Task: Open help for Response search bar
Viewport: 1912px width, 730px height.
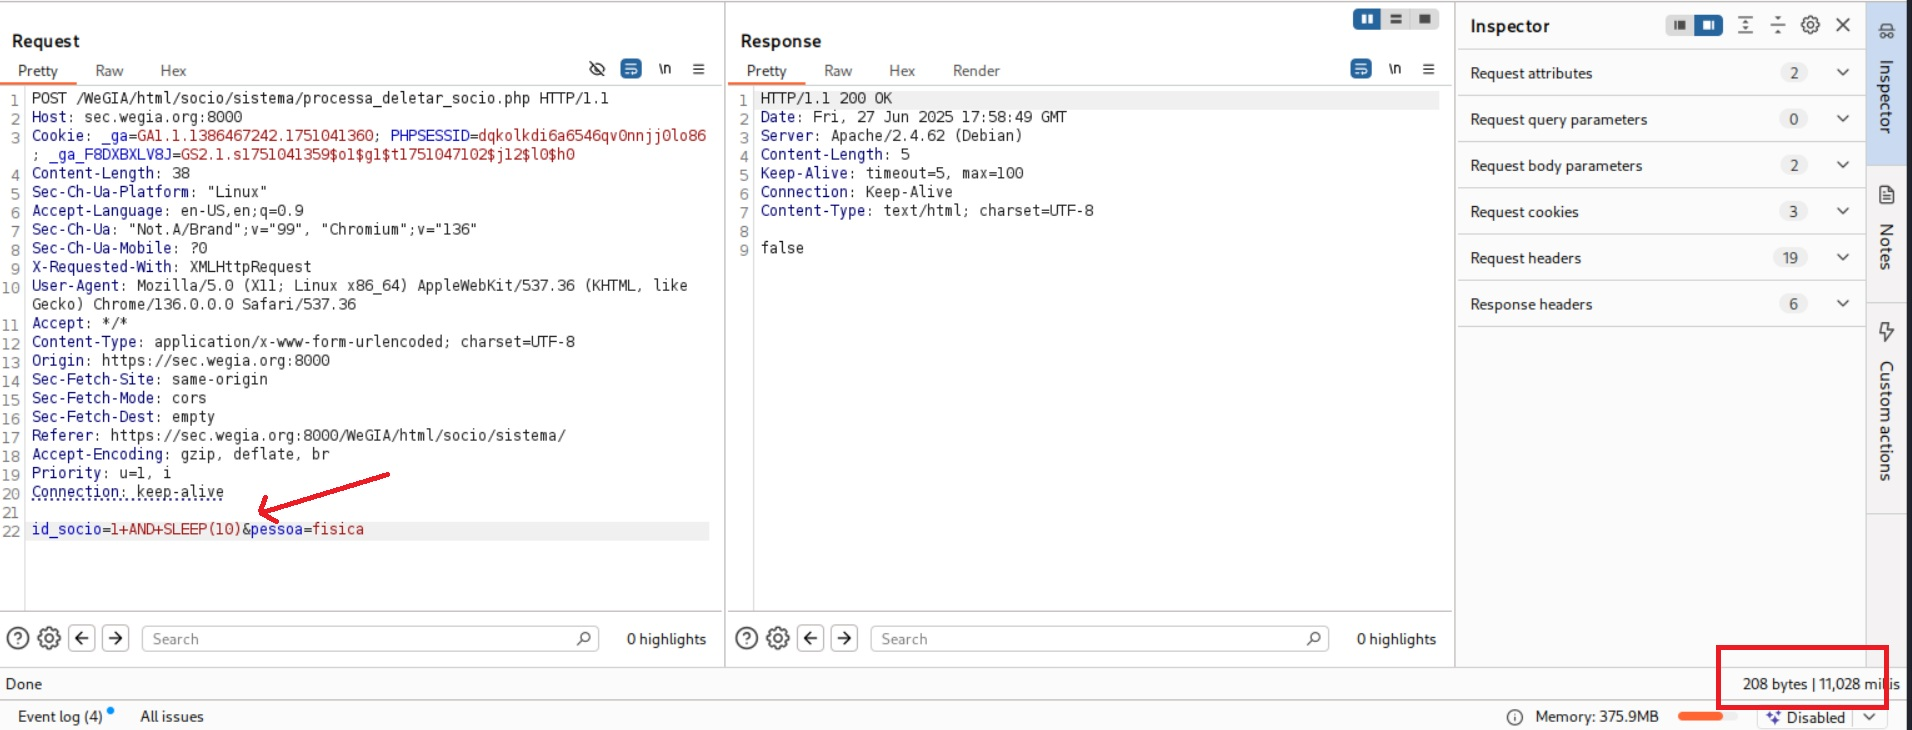Action: (747, 638)
